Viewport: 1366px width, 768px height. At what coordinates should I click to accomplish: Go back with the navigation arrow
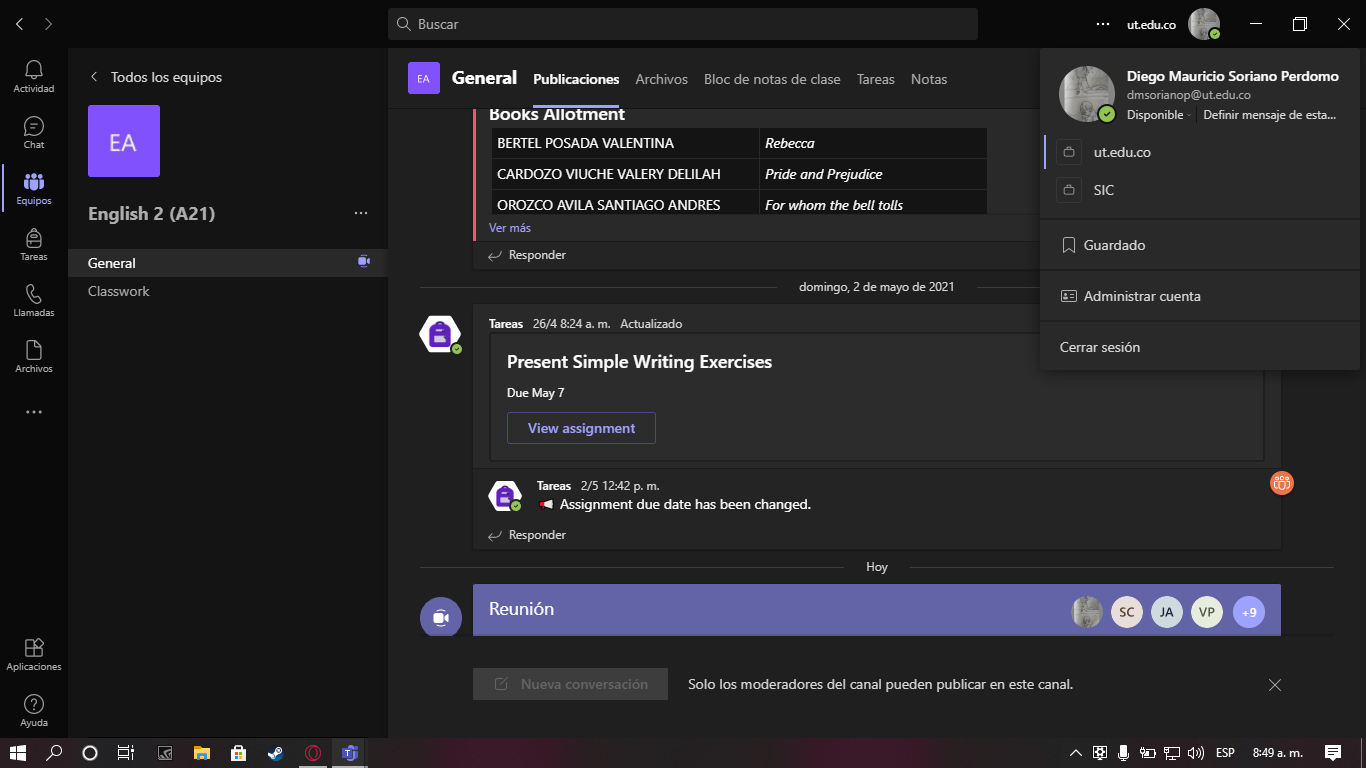20,23
